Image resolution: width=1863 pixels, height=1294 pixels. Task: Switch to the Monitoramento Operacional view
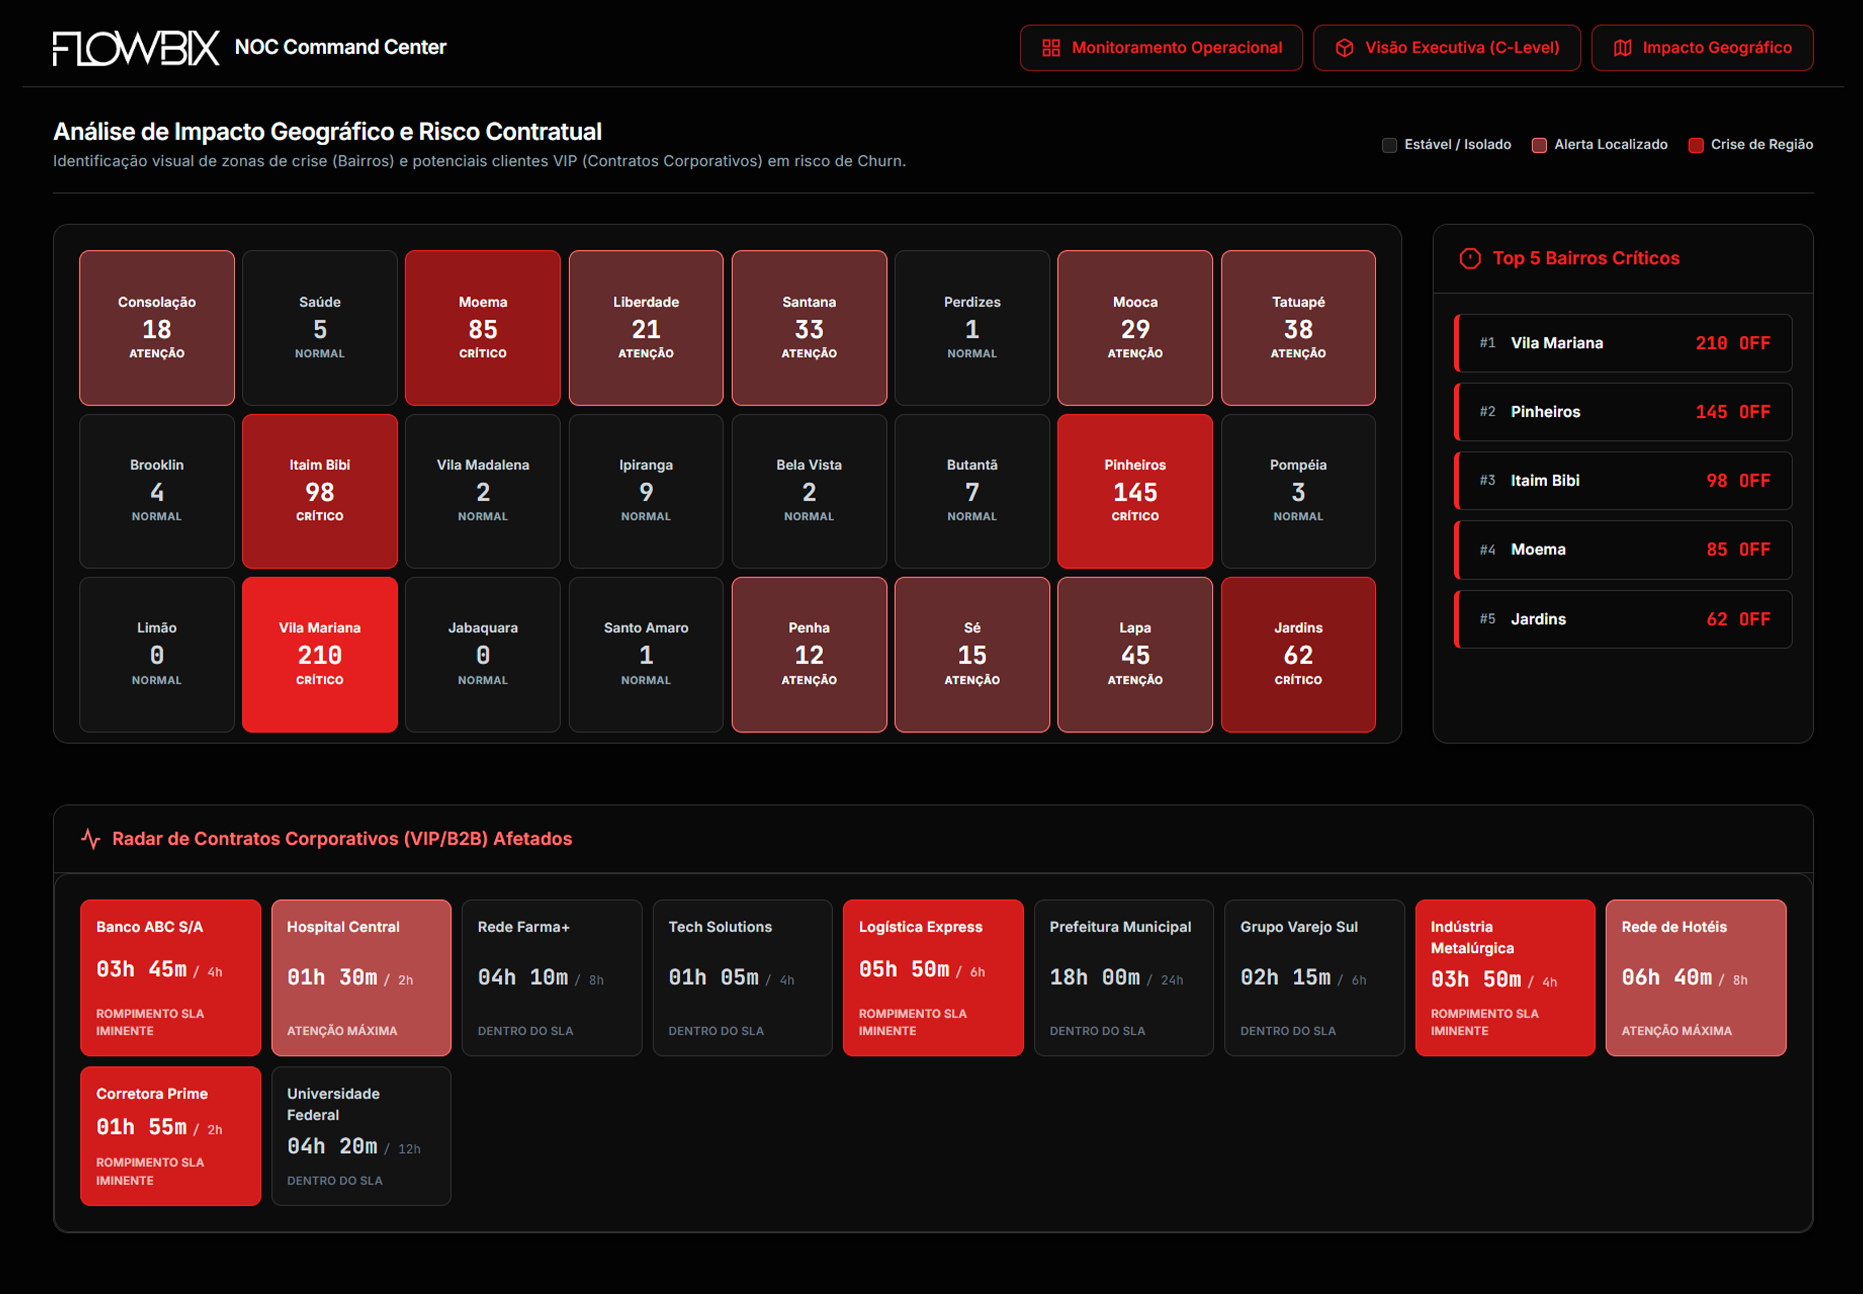click(1160, 47)
